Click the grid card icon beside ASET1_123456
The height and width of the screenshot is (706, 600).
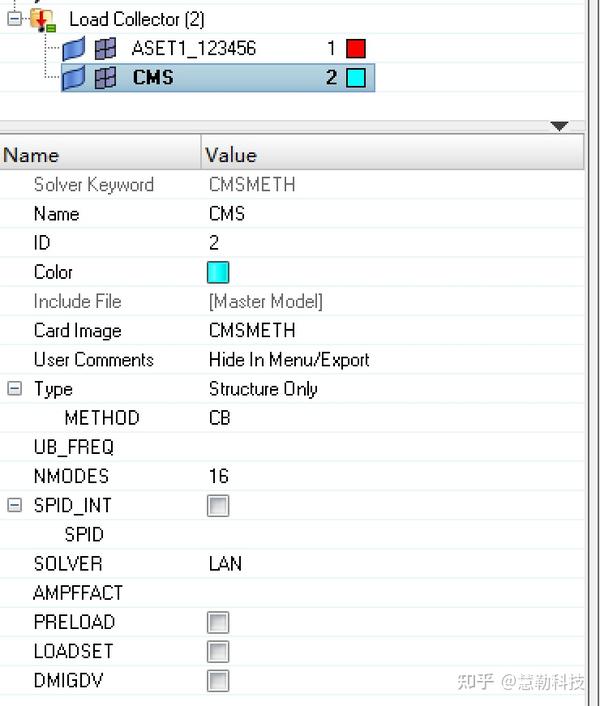point(105,49)
